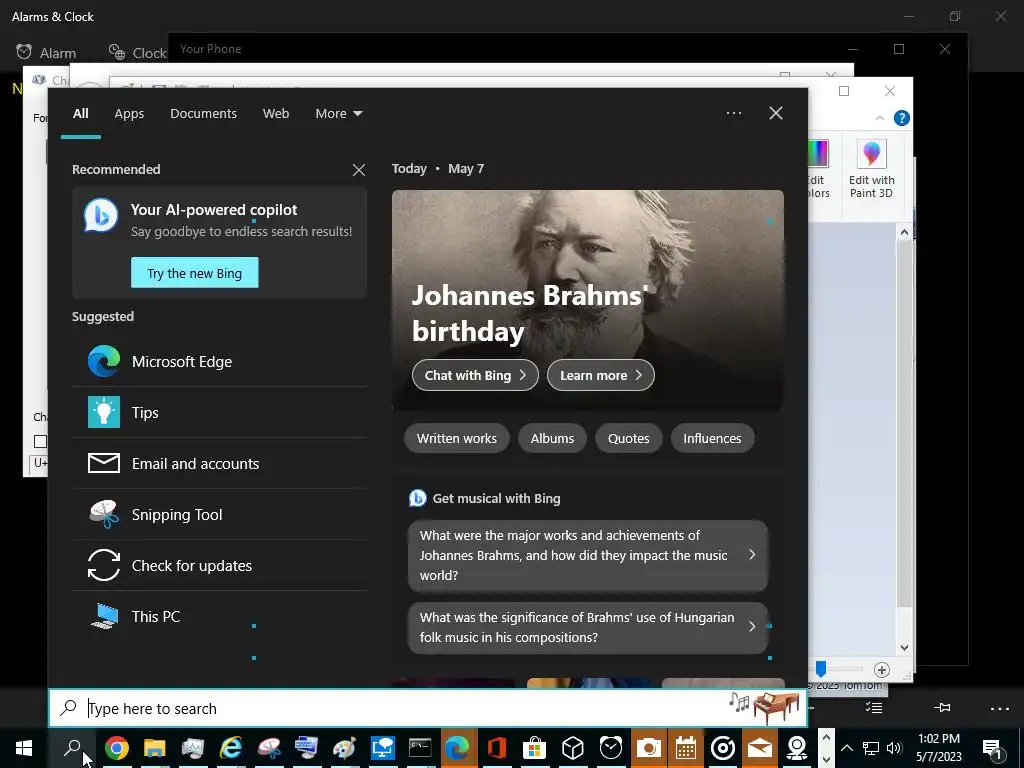The height and width of the screenshot is (768, 1024).
Task: Launch Snipping Tool from suggestions
Action: click(x=219, y=515)
